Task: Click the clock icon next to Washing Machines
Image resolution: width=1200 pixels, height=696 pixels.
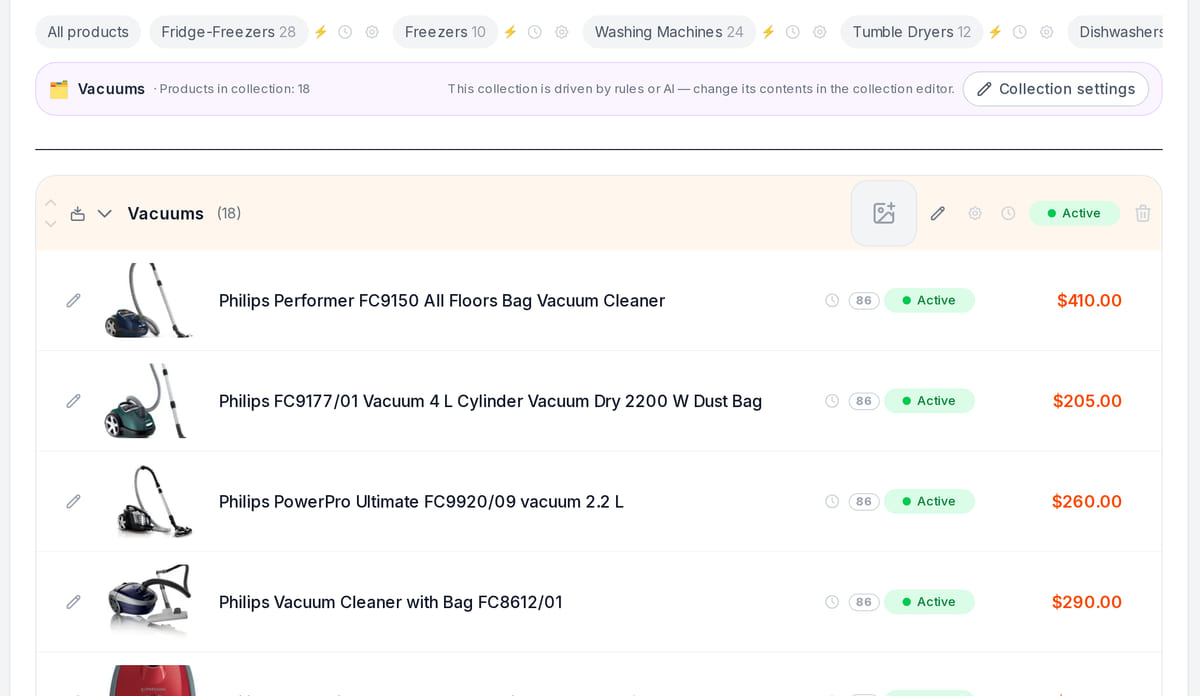Action: tap(793, 32)
